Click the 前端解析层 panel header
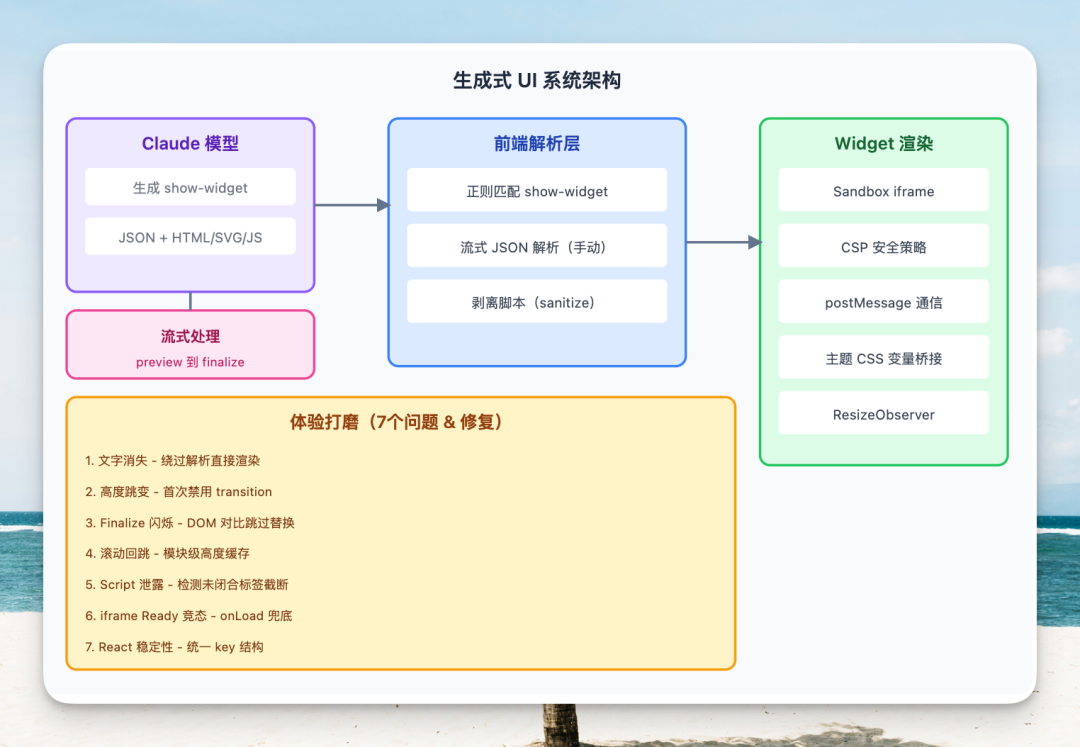 (x=537, y=143)
